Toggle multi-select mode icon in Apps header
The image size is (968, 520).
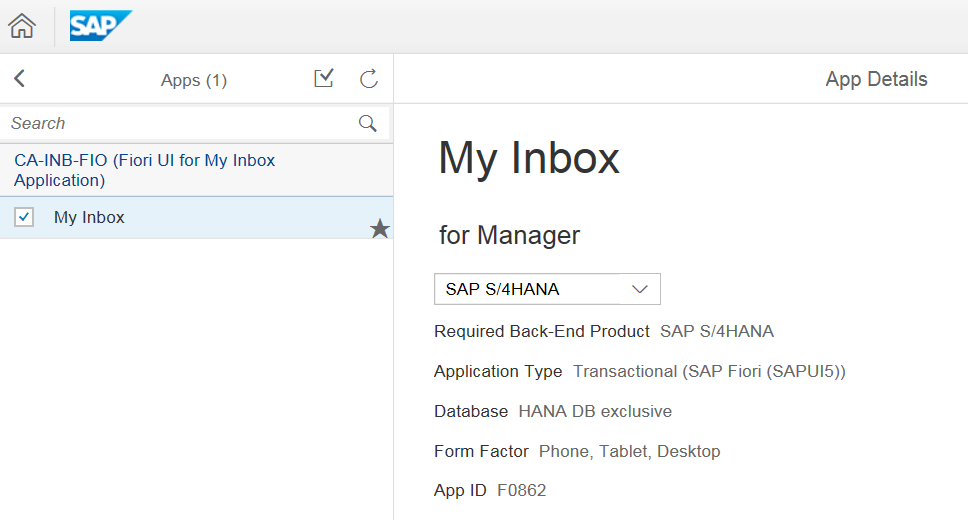pos(324,78)
